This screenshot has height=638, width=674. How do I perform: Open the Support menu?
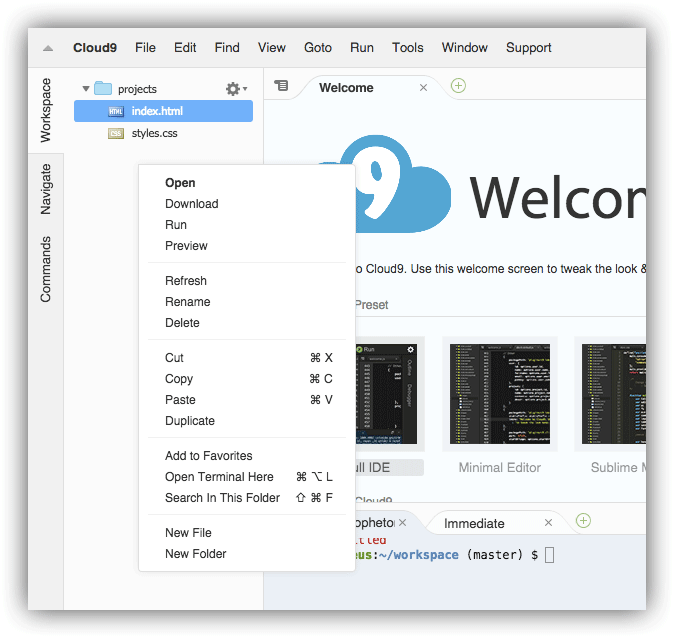pyautogui.click(x=528, y=48)
